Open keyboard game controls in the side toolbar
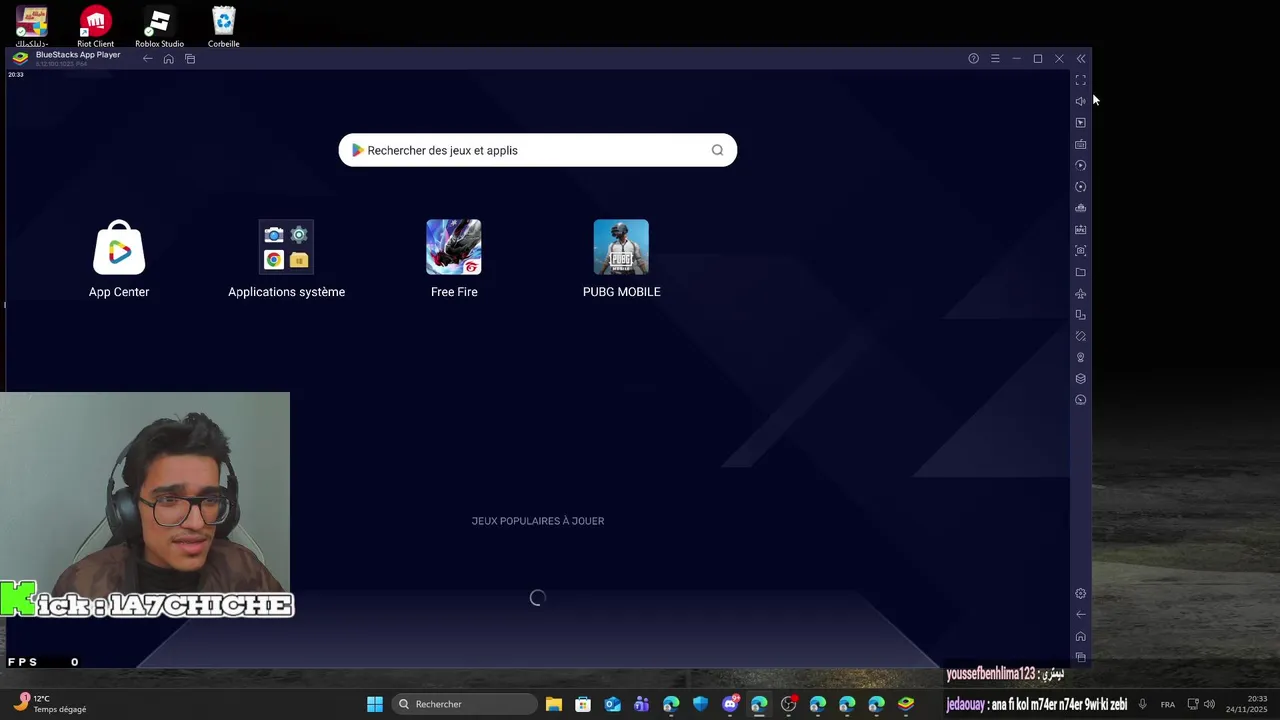1280x720 pixels. point(1080,144)
